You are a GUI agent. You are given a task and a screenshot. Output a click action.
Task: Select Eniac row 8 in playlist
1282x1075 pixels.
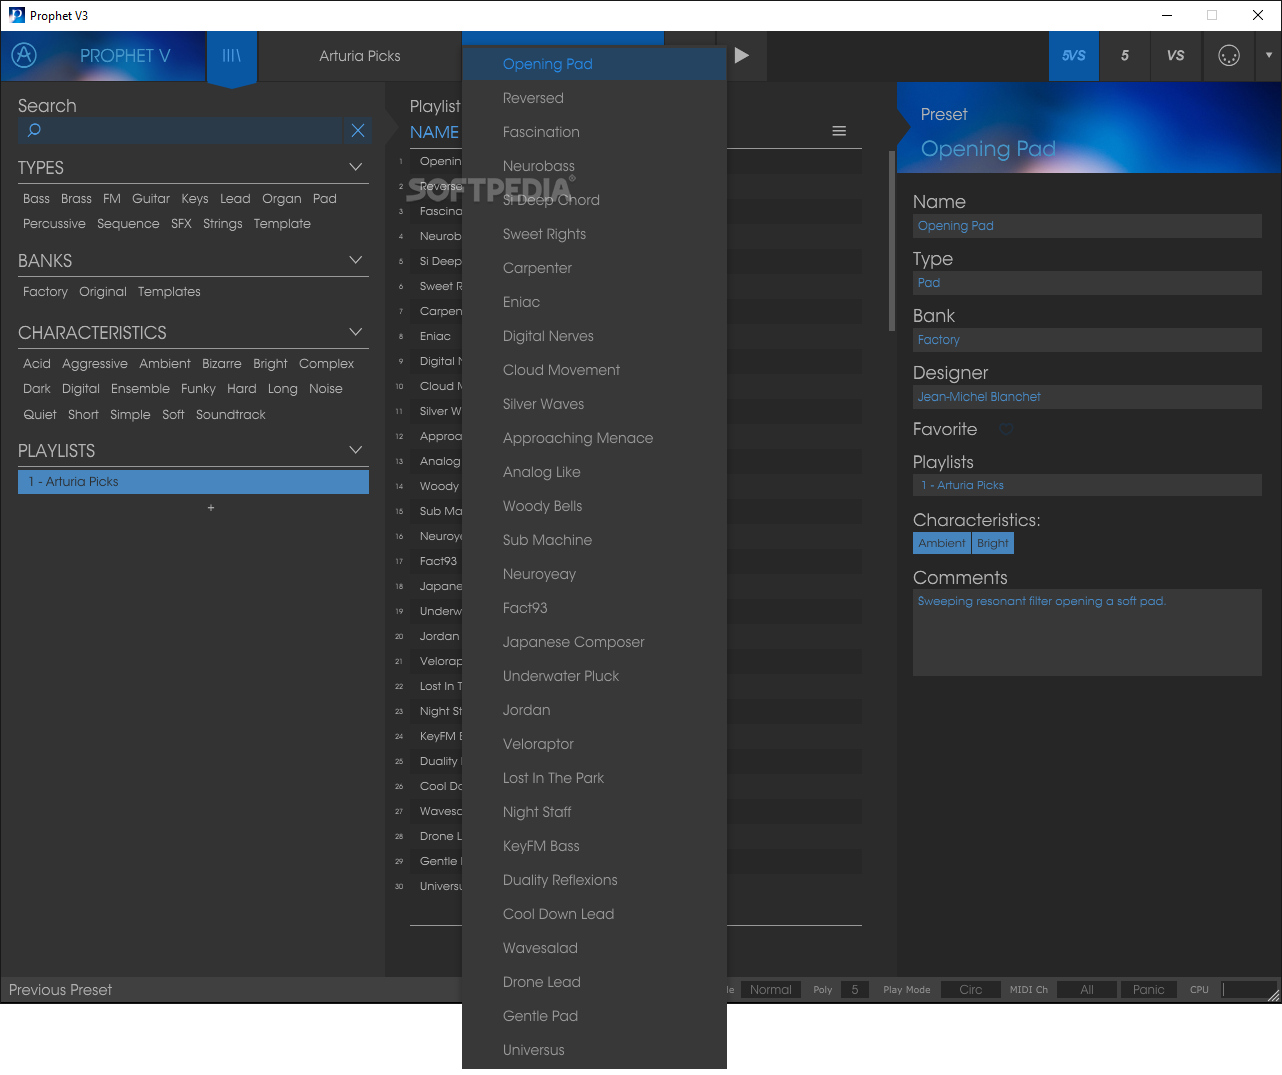click(435, 336)
